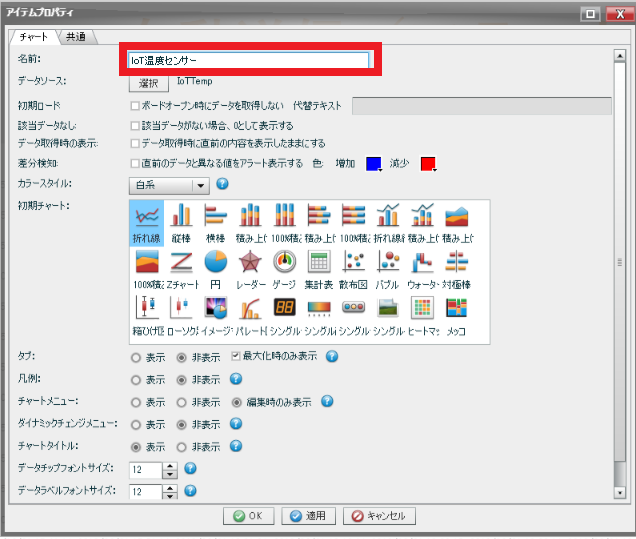
Task: Open help for データチップフォントサイズ
Action: click(190, 468)
